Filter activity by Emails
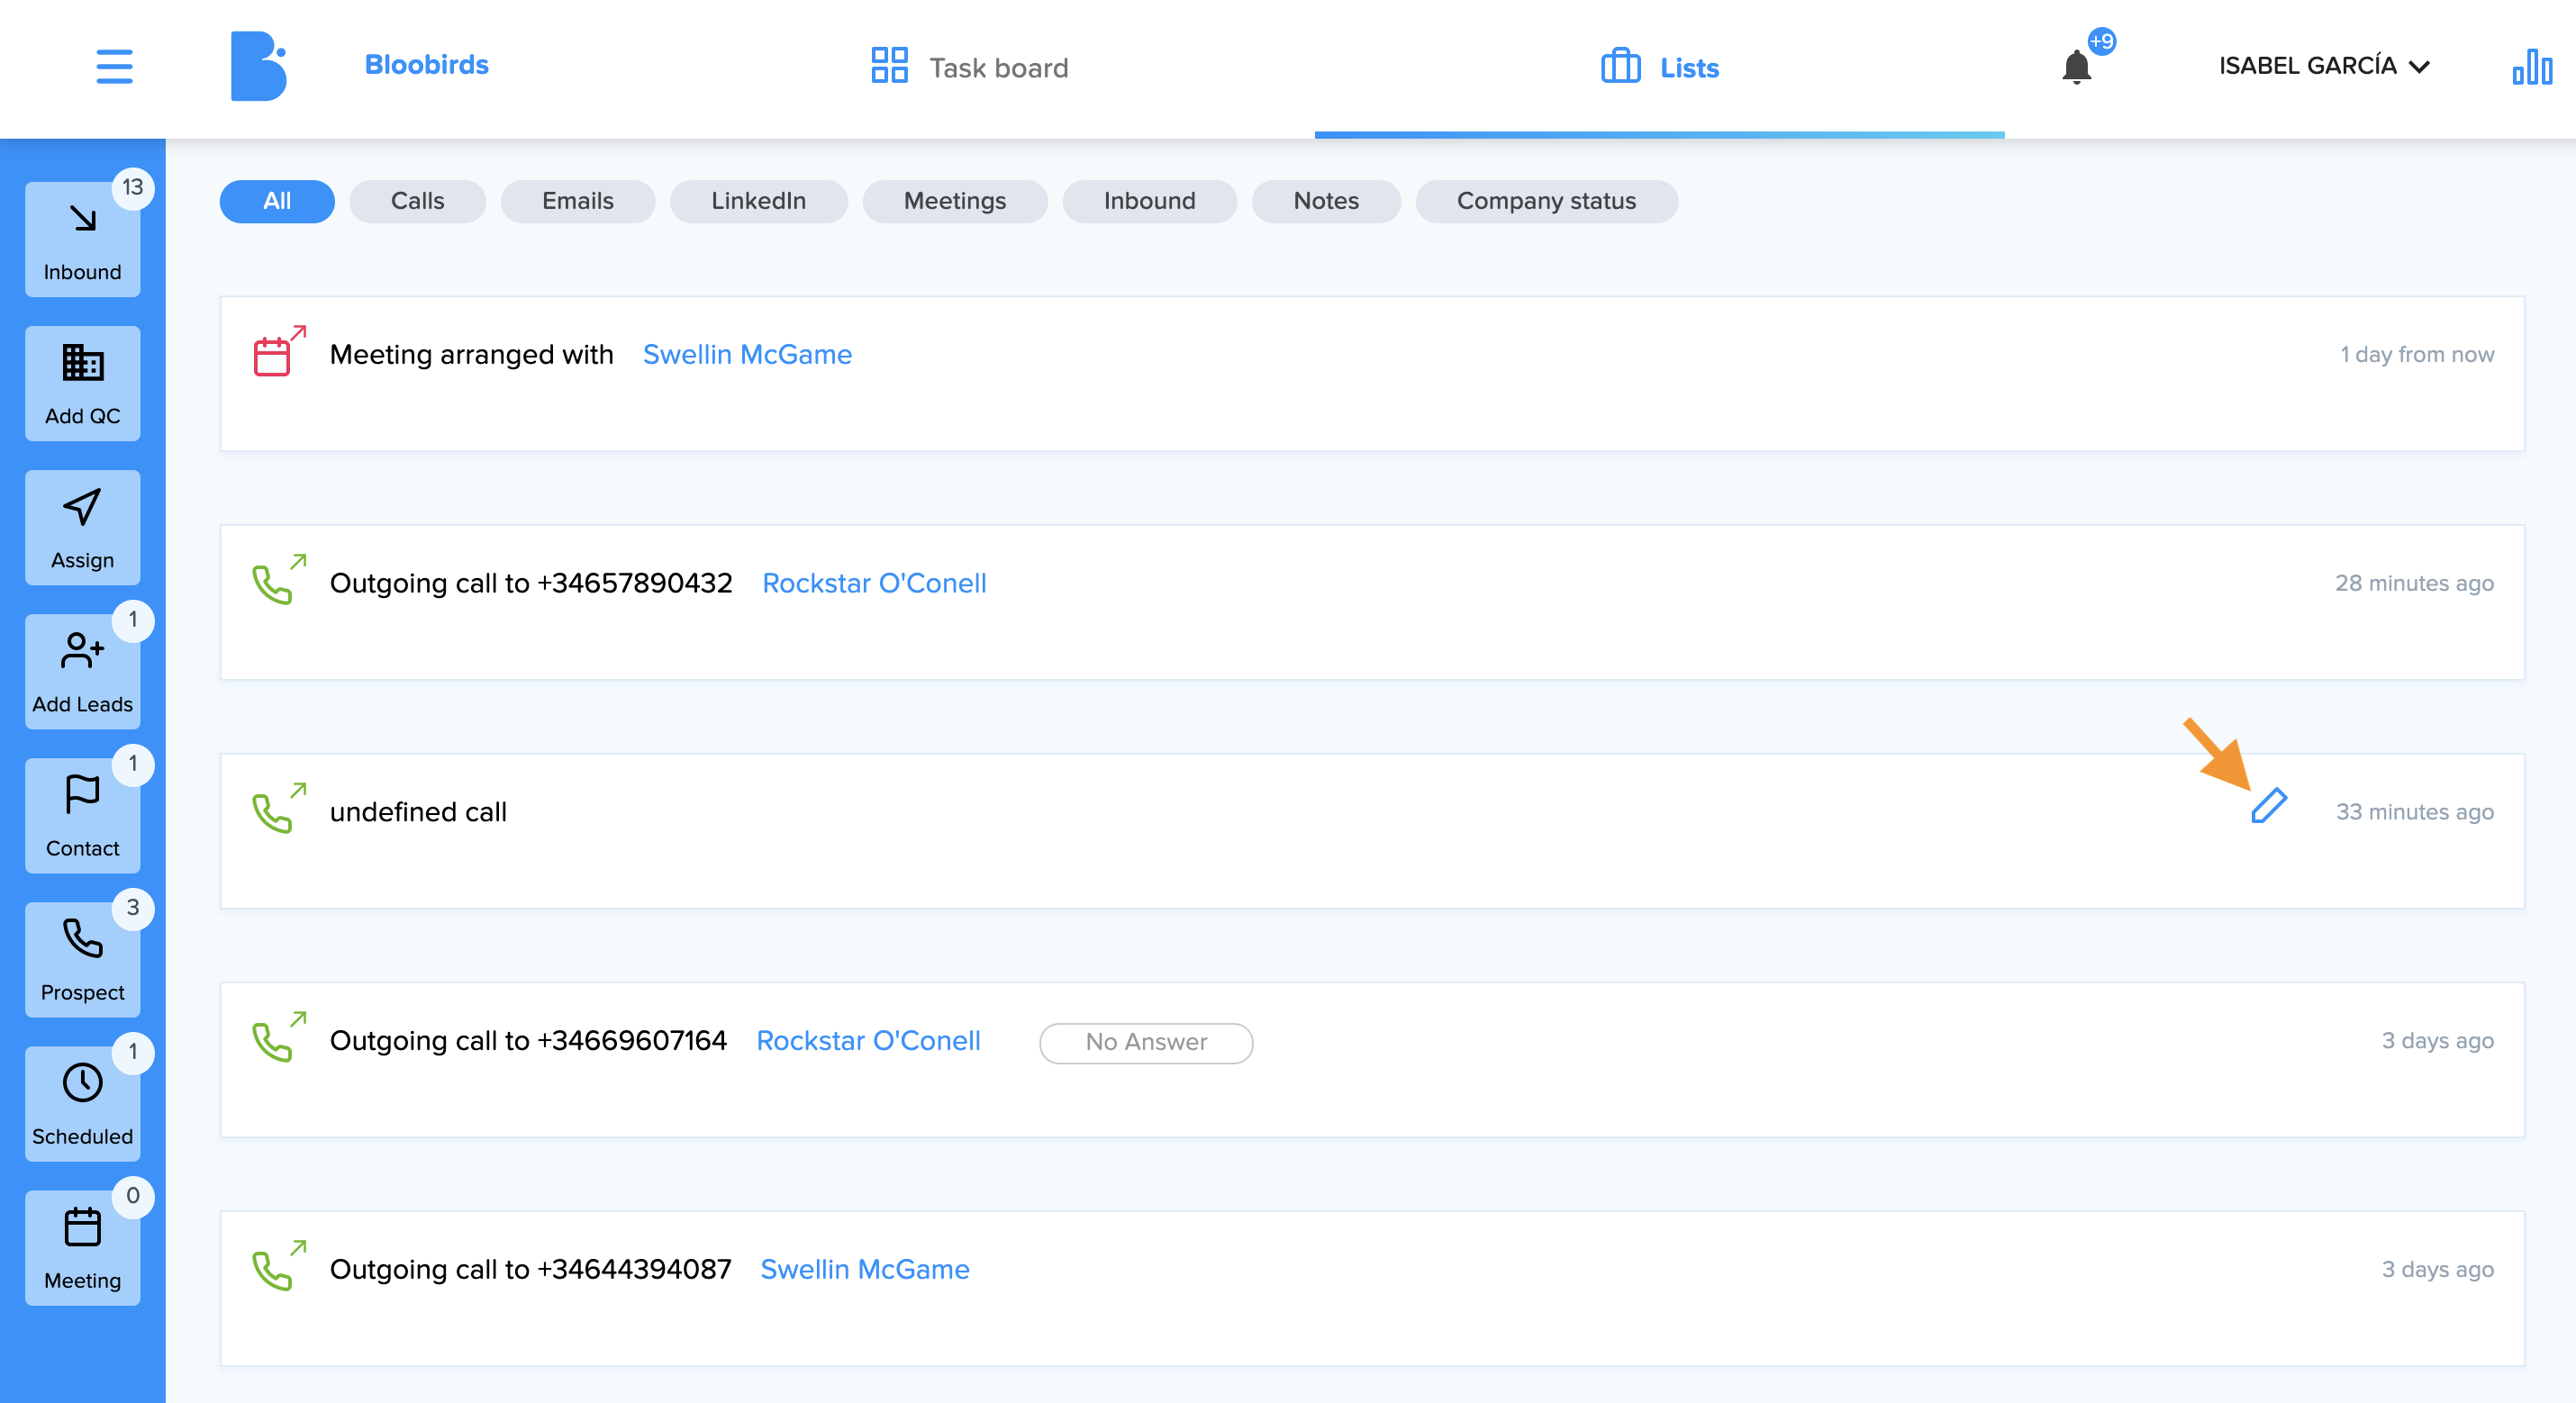Image resolution: width=2576 pixels, height=1403 pixels. pyautogui.click(x=577, y=201)
